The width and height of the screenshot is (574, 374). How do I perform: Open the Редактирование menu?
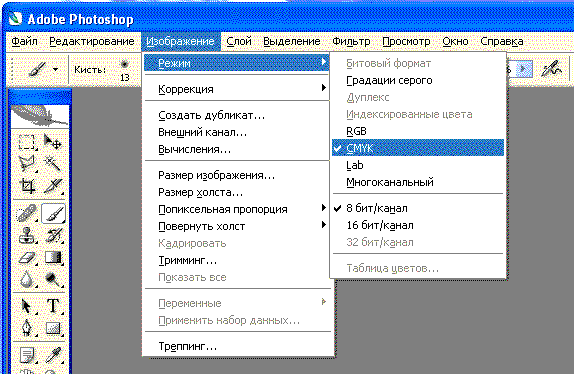92,41
